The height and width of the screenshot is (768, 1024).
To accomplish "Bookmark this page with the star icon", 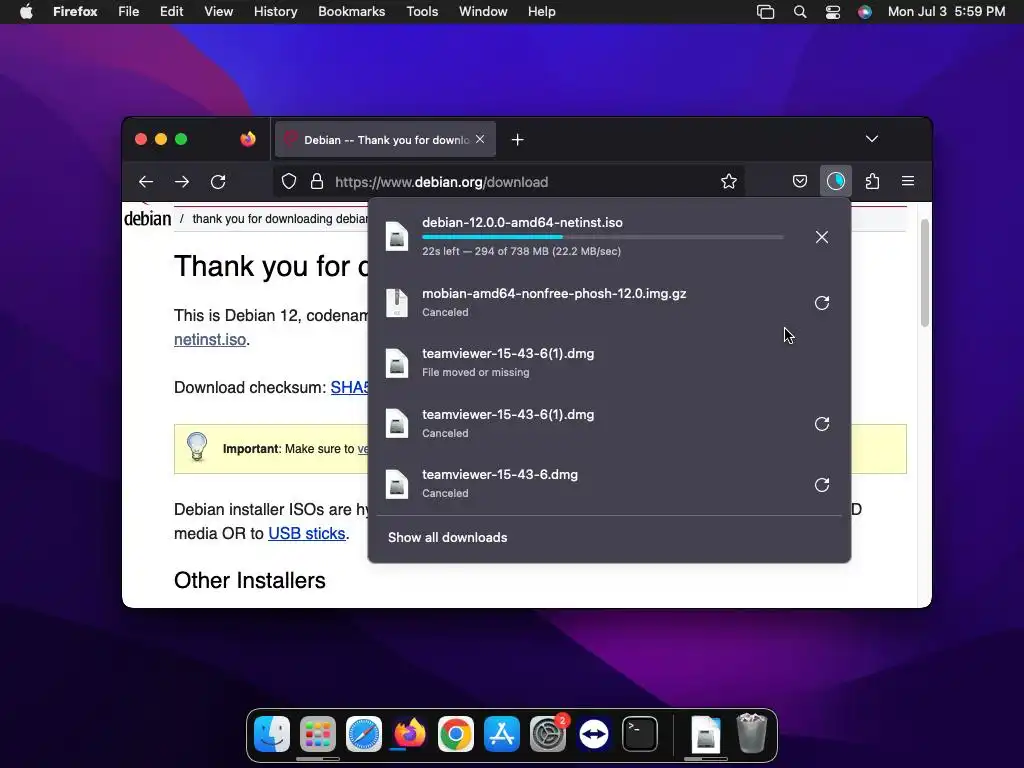I will 729,182.
